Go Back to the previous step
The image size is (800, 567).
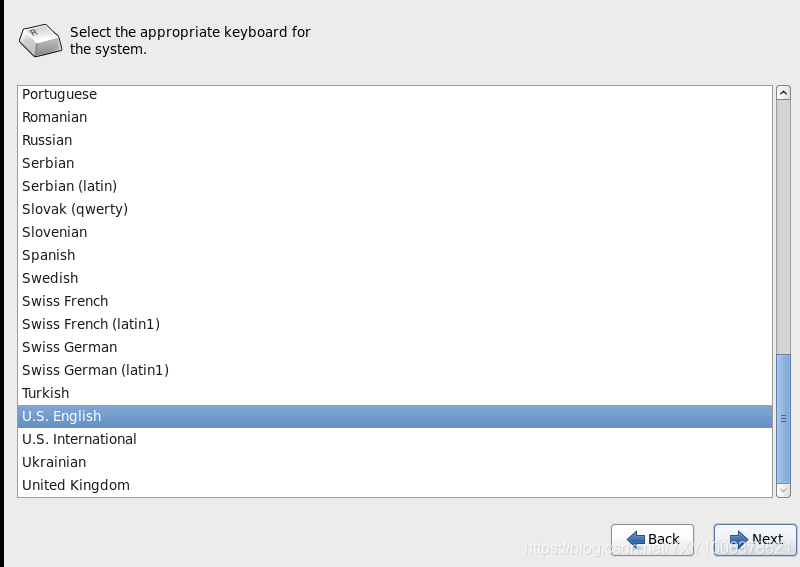tap(653, 539)
